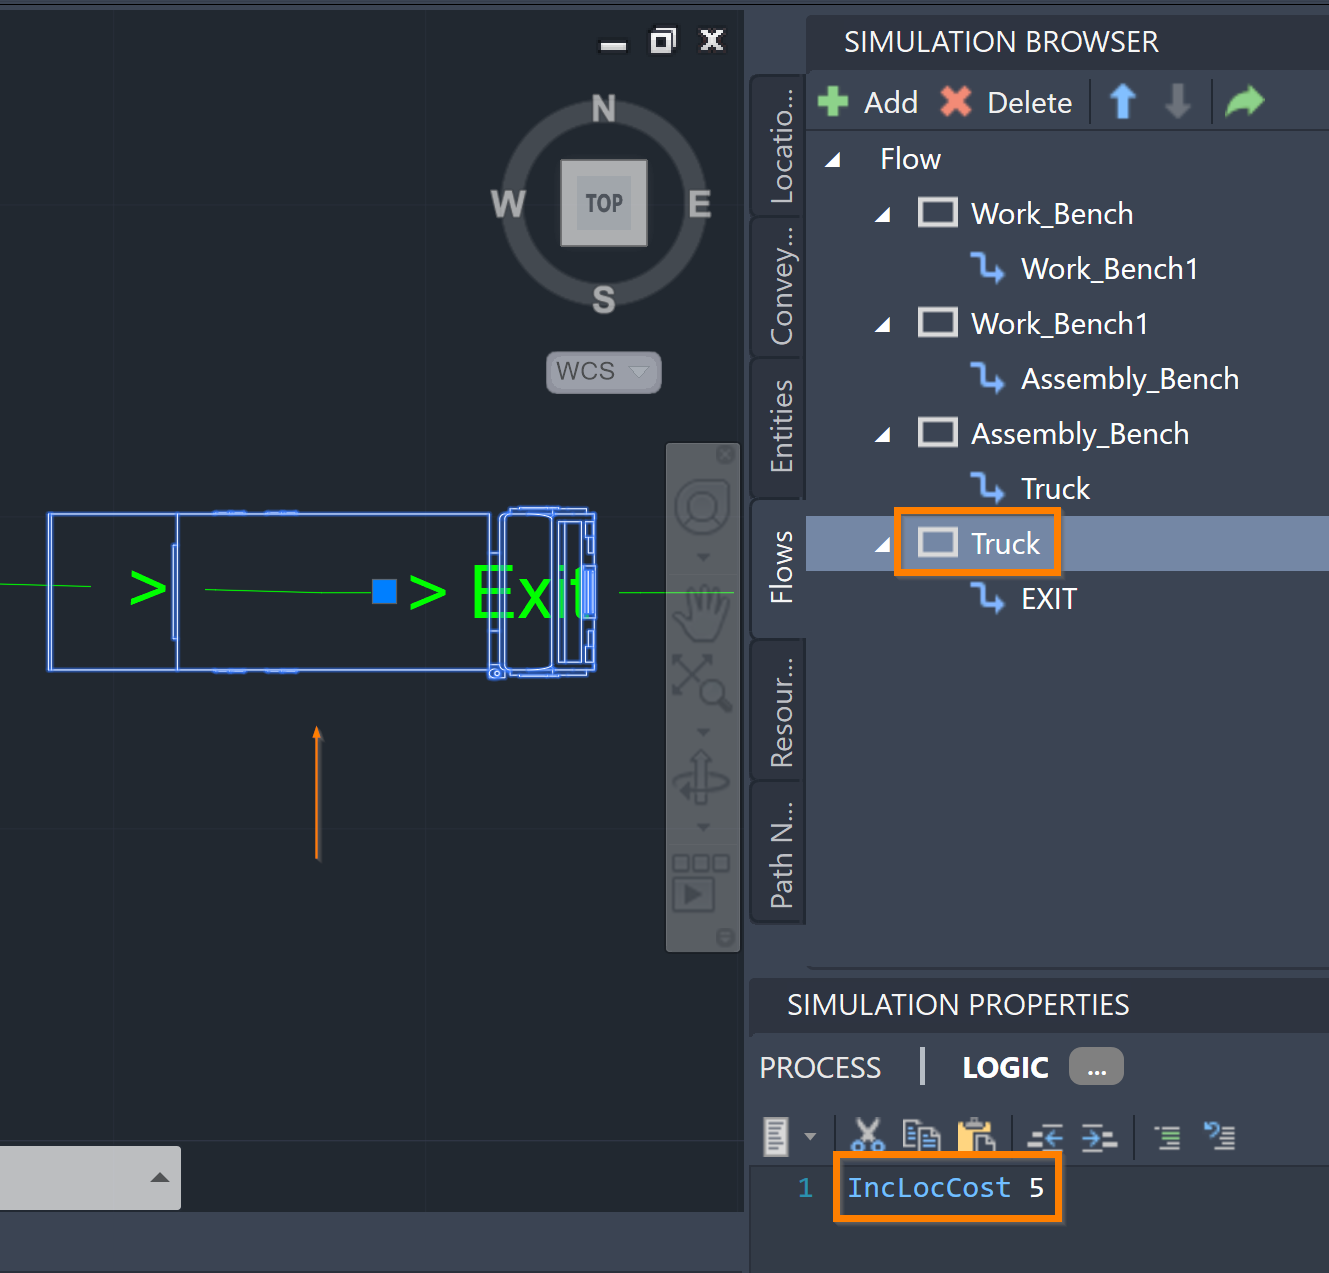Viewport: 1329px width, 1273px height.
Task: Click the undo formatting icon in the logic toolbar
Action: 1219,1136
